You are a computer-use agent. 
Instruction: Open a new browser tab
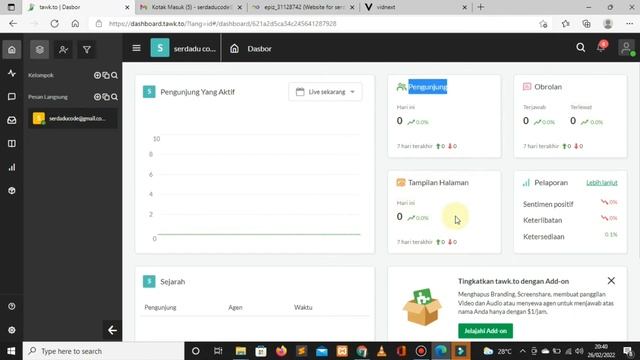481,7
